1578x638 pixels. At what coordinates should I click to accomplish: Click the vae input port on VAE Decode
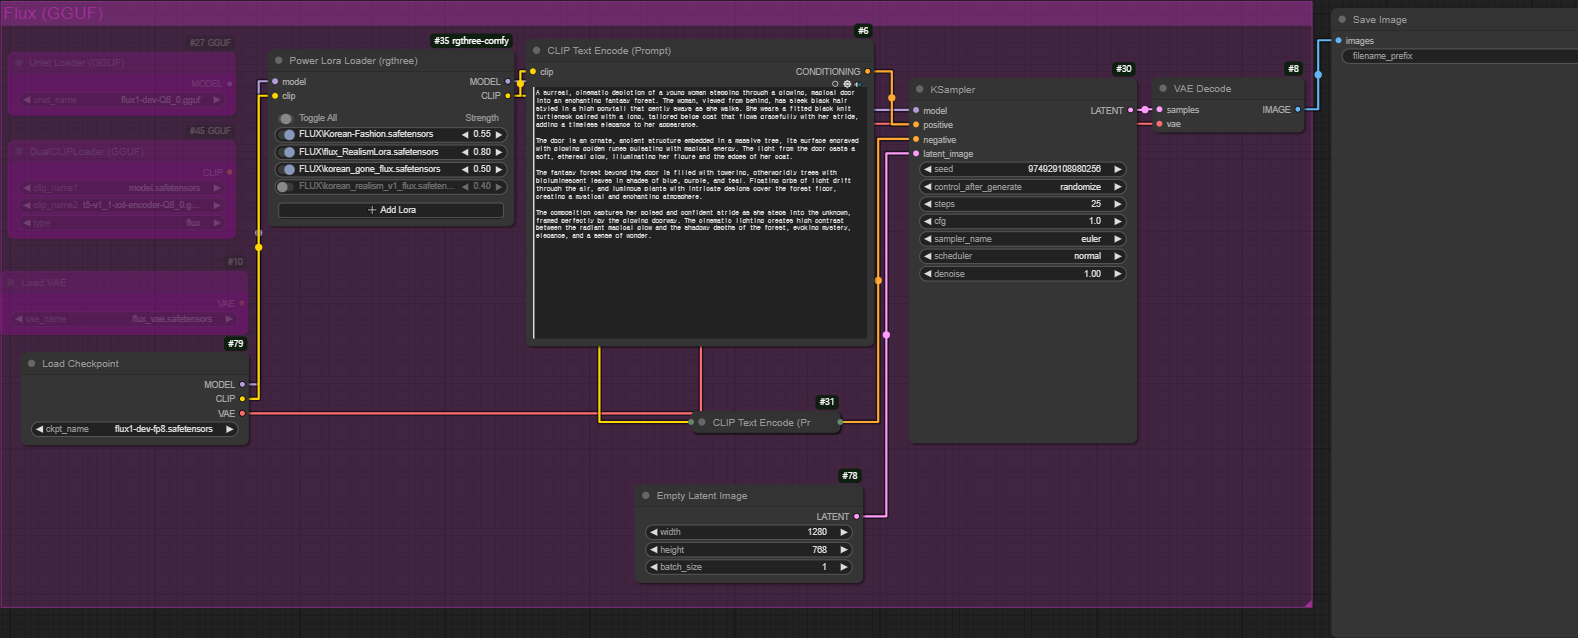click(1159, 124)
